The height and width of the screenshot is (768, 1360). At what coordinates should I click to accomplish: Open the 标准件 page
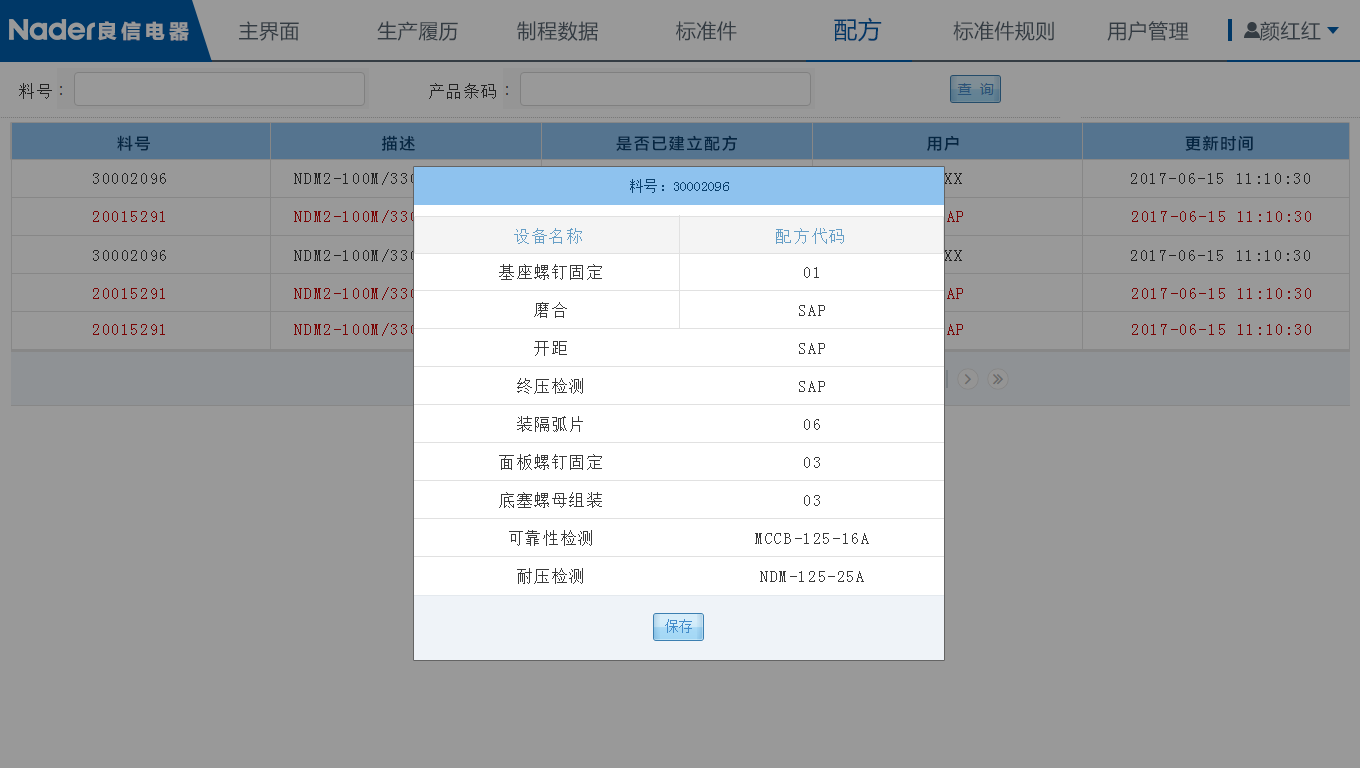click(705, 31)
